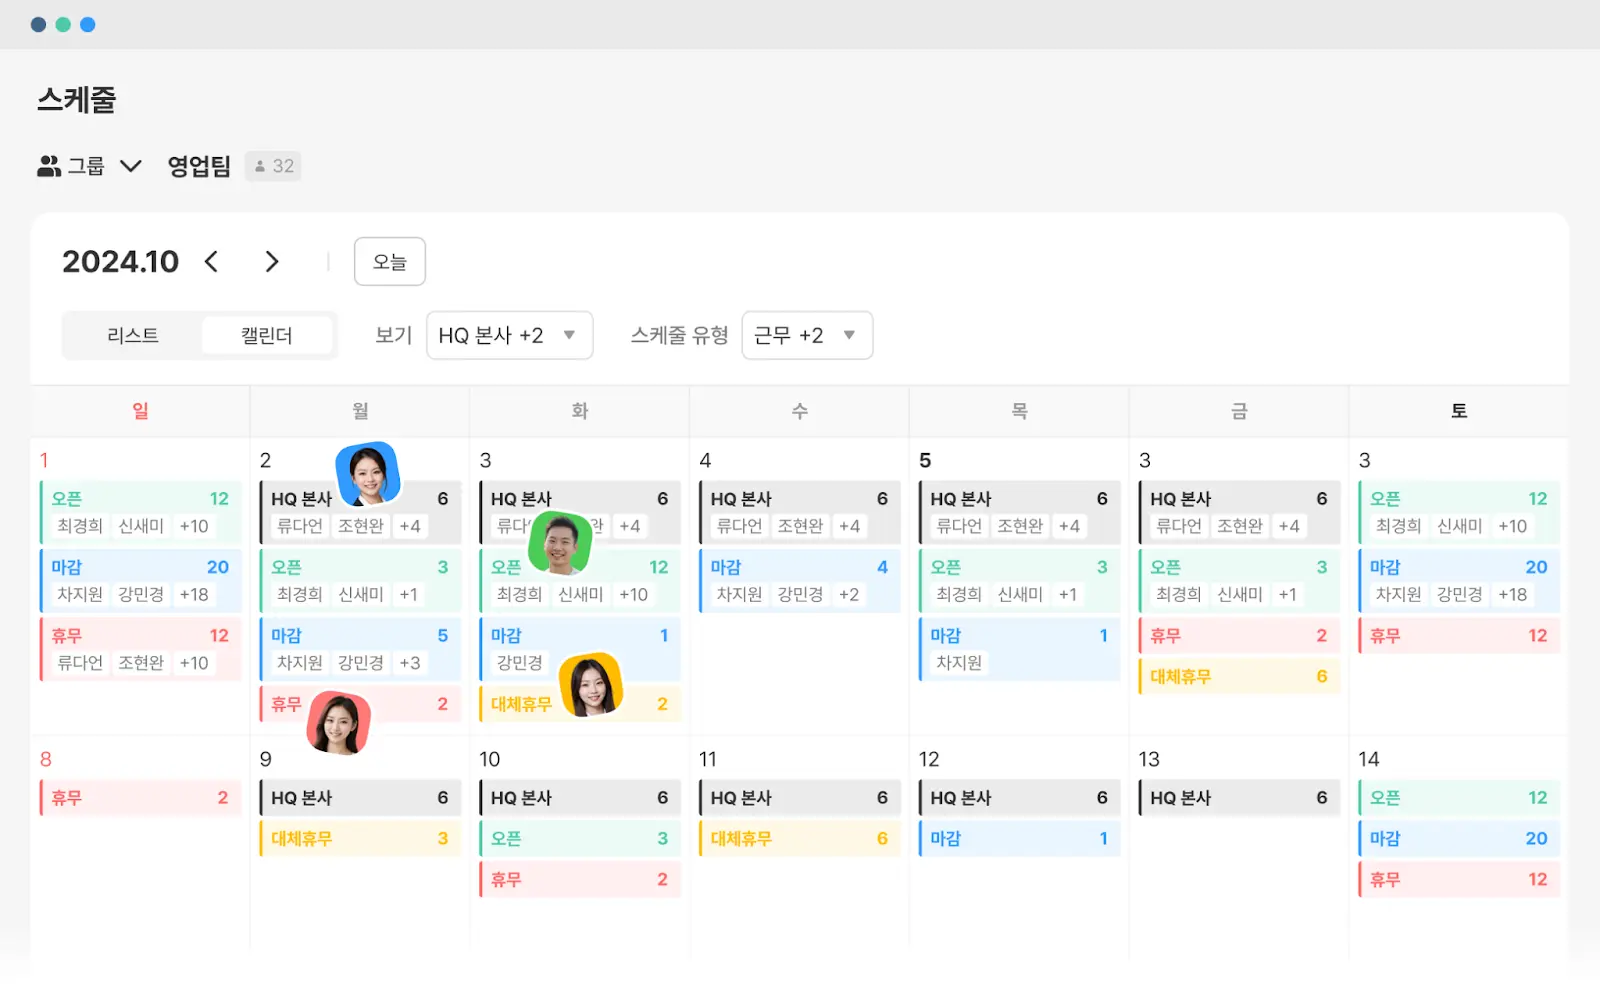Viewport: 1600px width, 984px height.
Task: Click the 영업팀 team name
Action: click(x=199, y=166)
